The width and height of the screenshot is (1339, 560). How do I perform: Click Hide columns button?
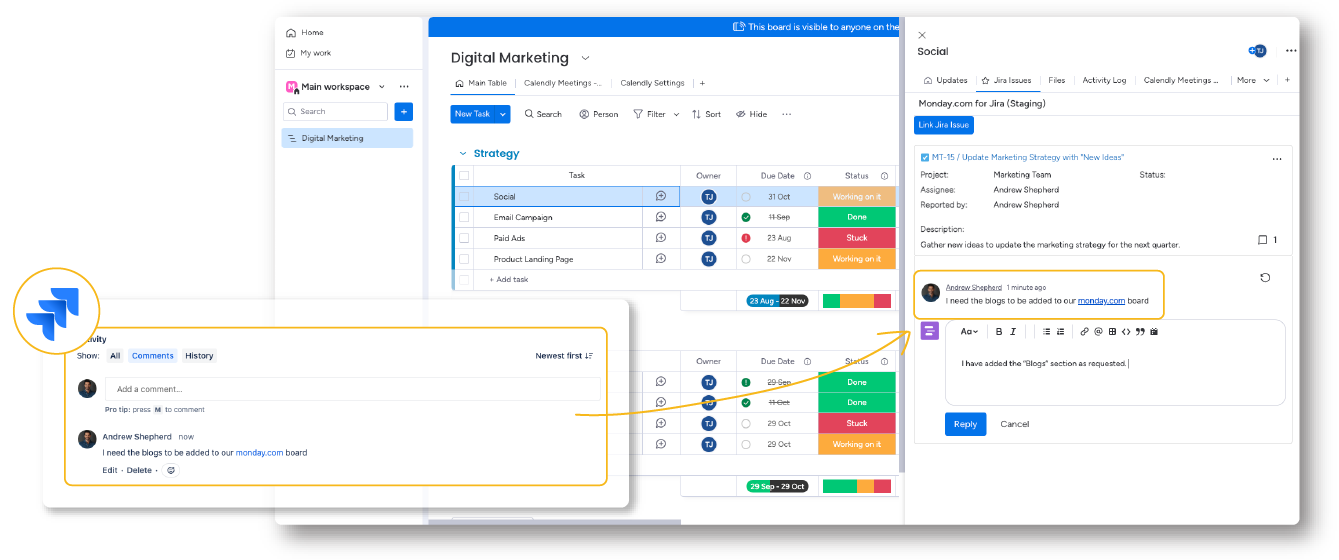751,114
